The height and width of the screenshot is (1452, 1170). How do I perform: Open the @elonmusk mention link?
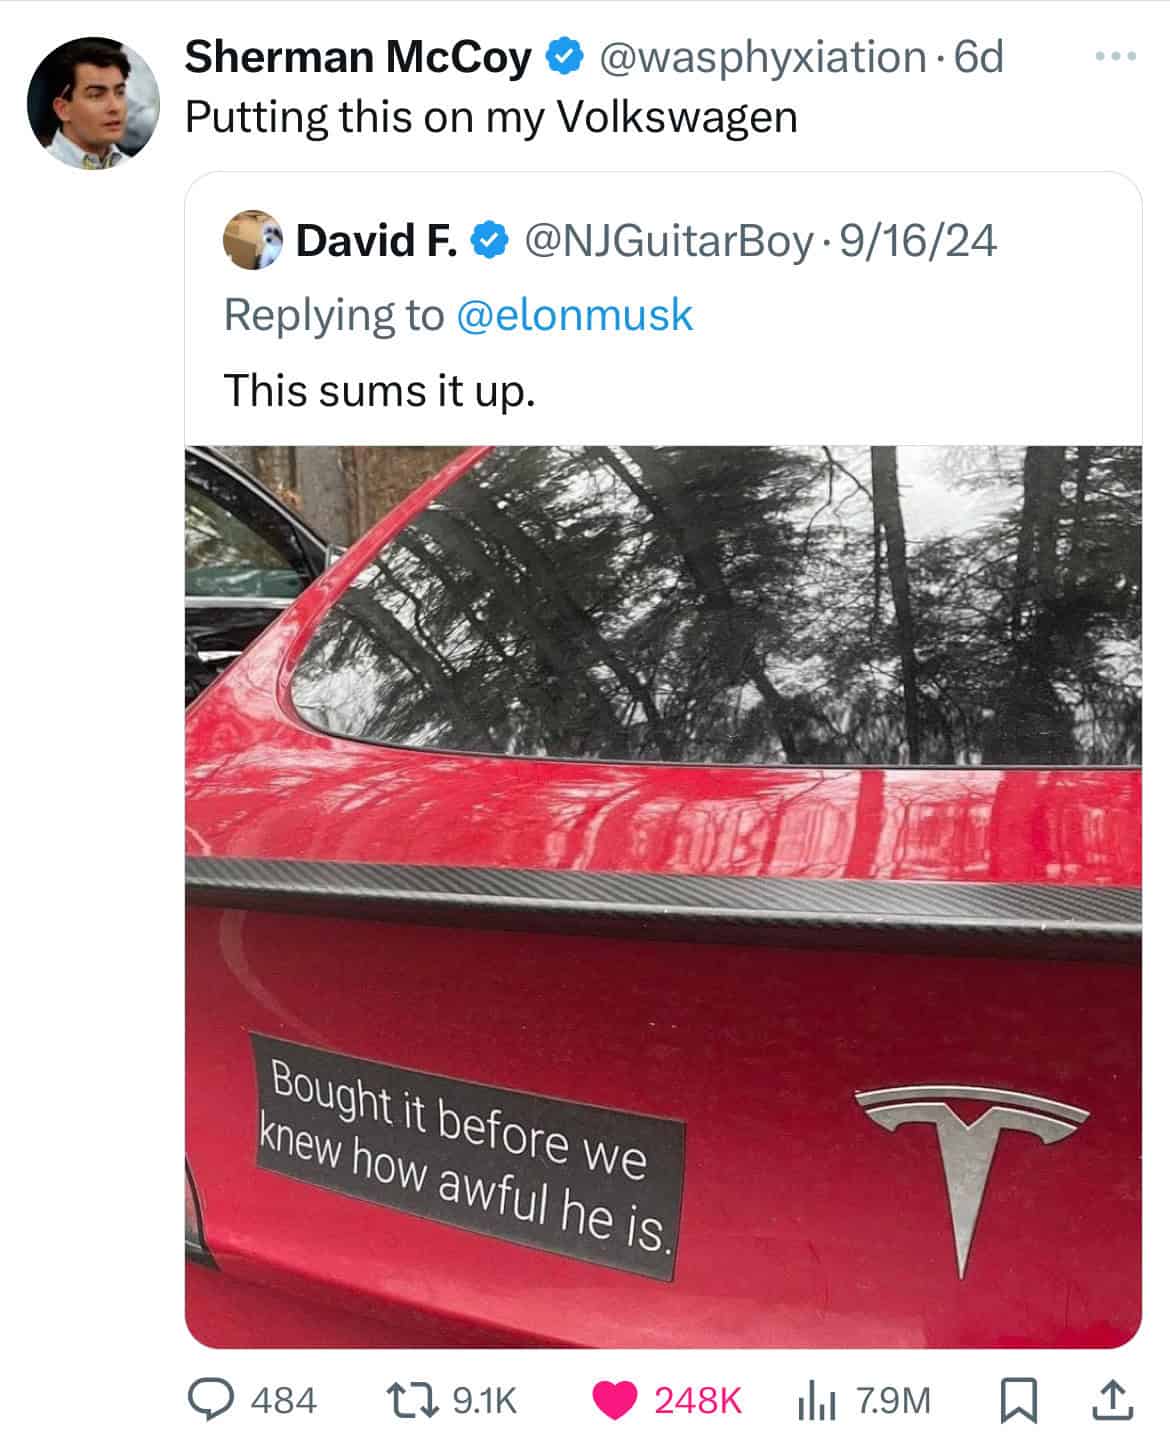click(x=574, y=315)
